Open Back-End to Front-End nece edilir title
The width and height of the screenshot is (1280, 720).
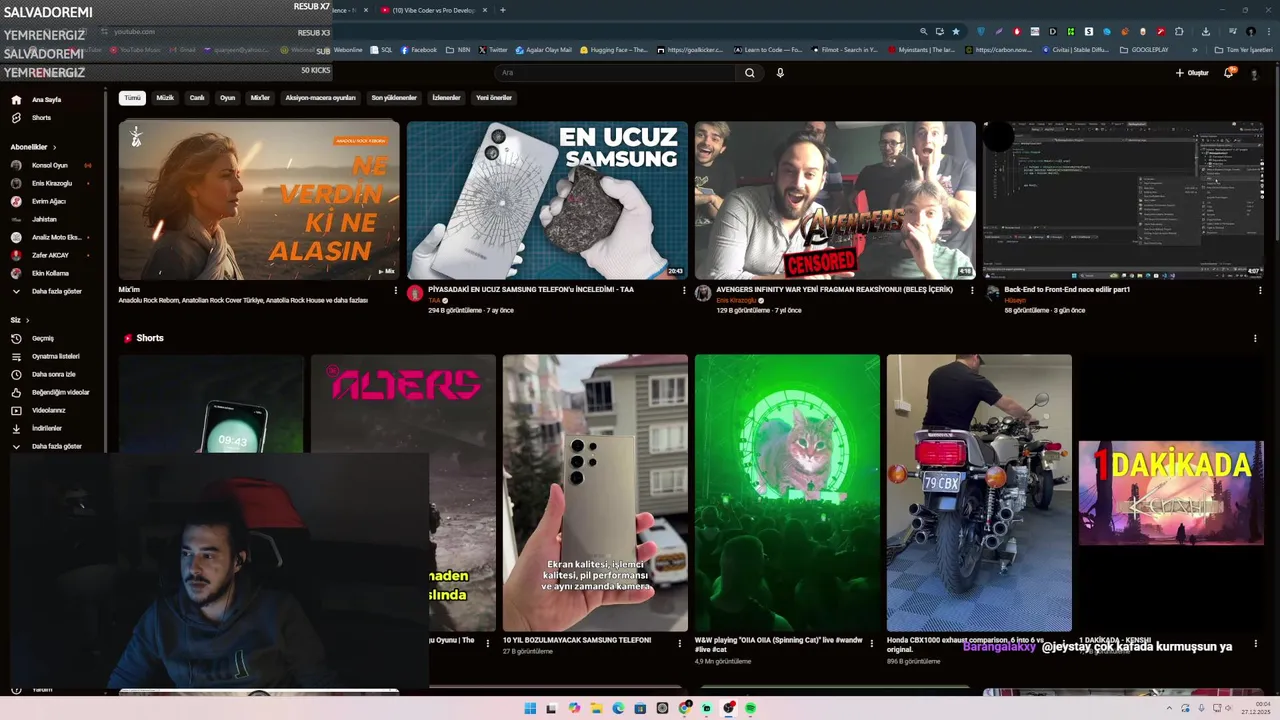click(1067, 290)
